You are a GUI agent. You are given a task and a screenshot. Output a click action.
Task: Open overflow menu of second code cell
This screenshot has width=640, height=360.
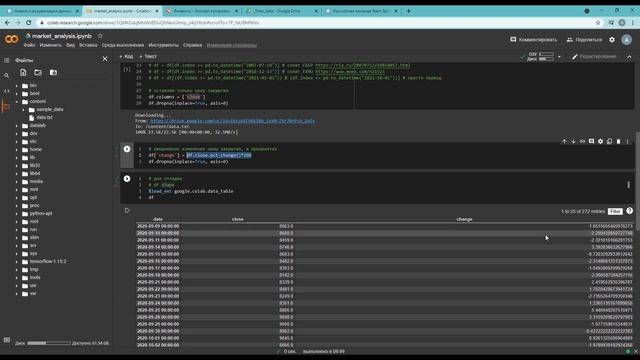(x=628, y=185)
